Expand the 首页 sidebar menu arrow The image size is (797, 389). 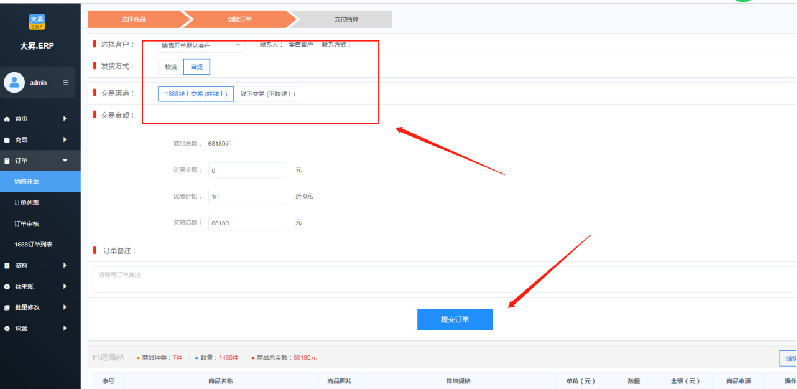[65, 118]
